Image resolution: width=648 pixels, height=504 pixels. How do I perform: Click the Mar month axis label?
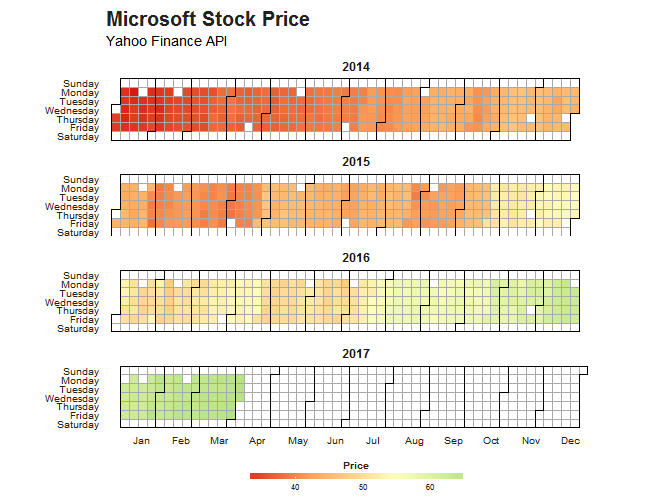219,441
